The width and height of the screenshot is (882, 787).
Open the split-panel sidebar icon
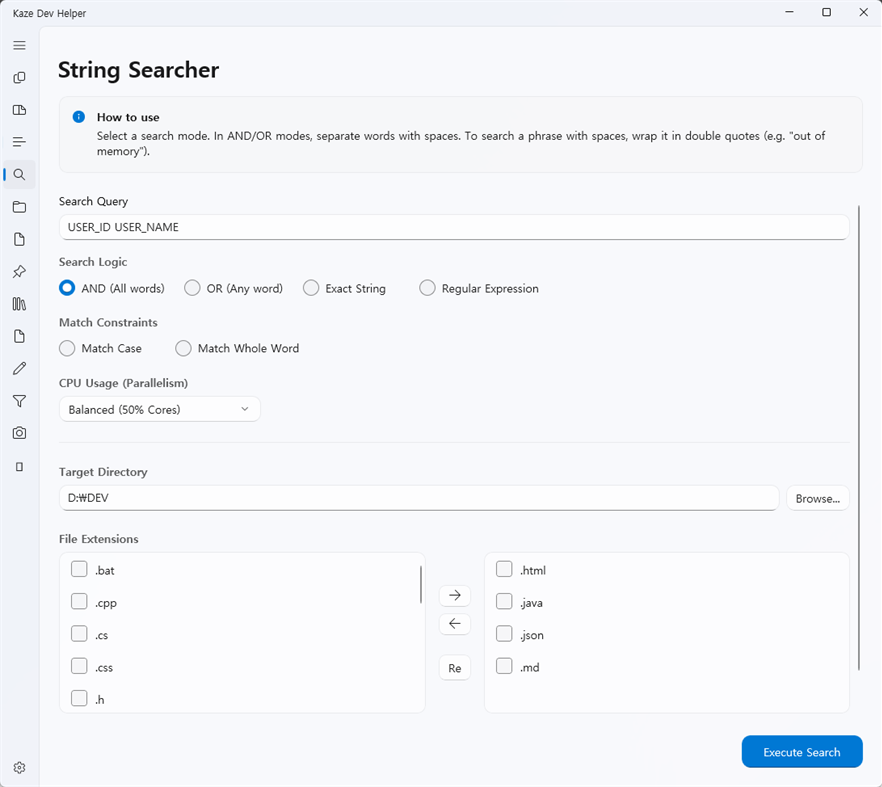pos(19,110)
